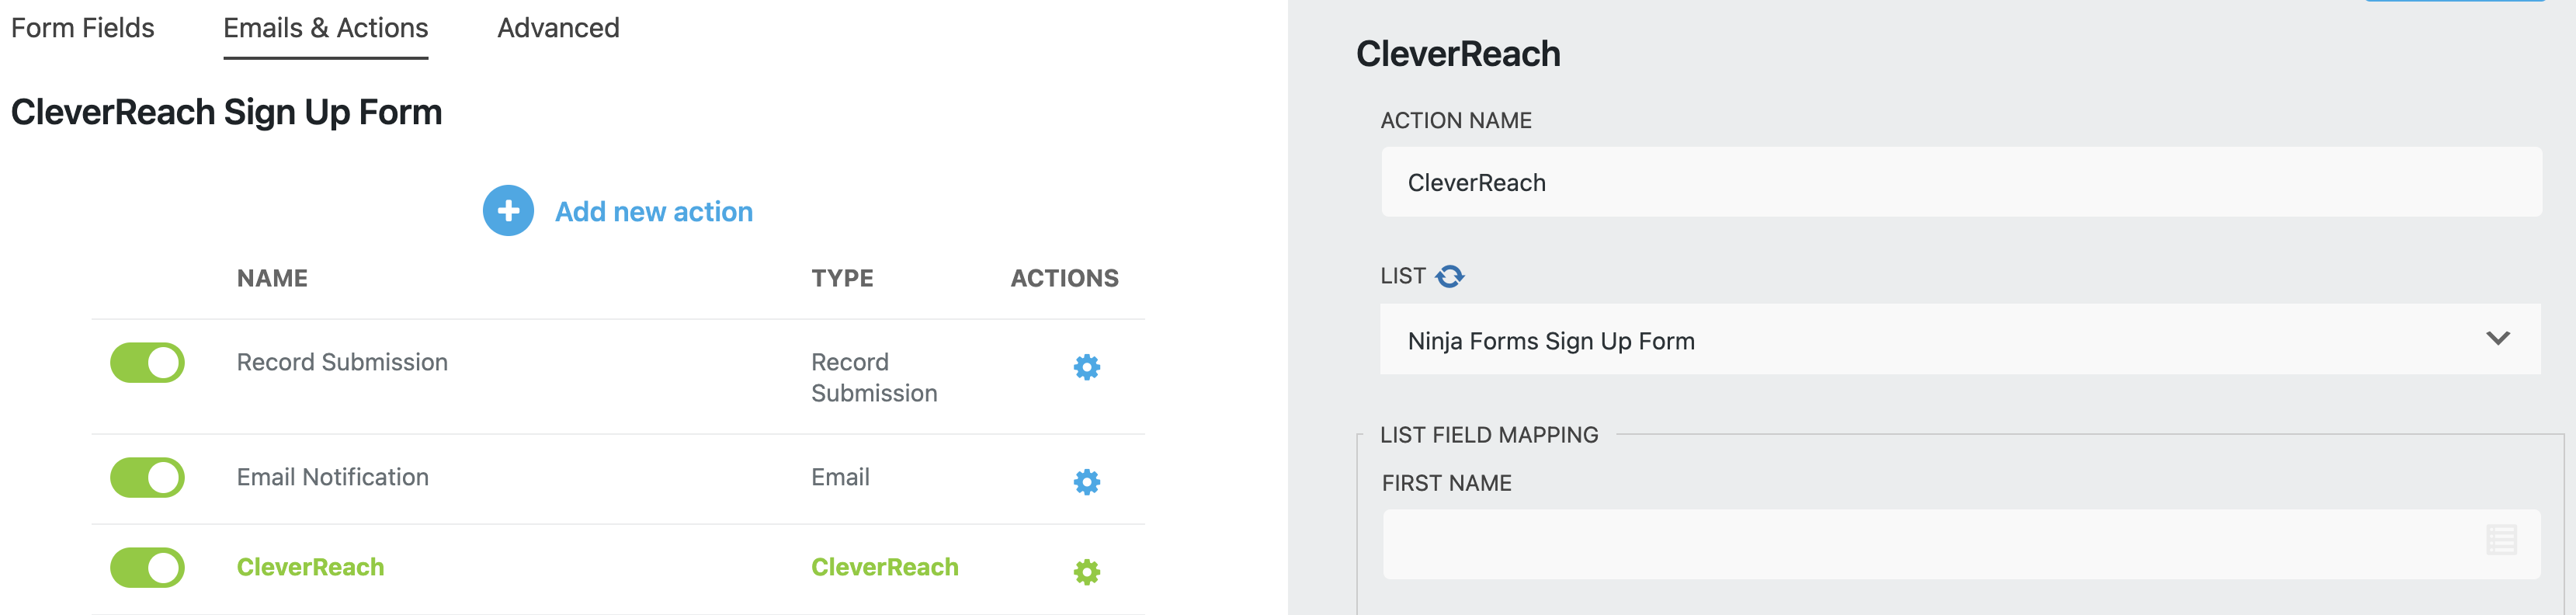
Task: Open Record Submission action settings gear
Action: coord(1086,367)
